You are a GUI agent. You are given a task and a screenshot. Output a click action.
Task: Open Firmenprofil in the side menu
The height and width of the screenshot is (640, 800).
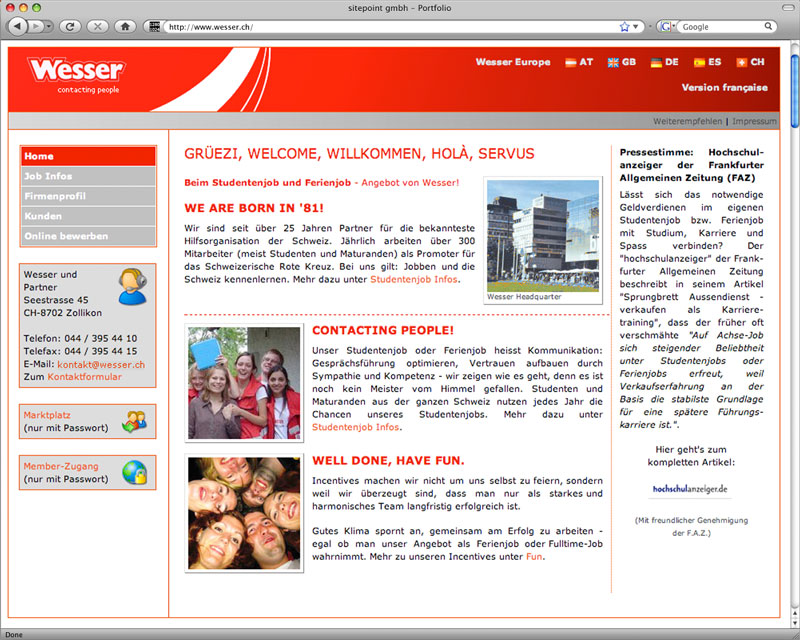pyautogui.click(x=88, y=196)
